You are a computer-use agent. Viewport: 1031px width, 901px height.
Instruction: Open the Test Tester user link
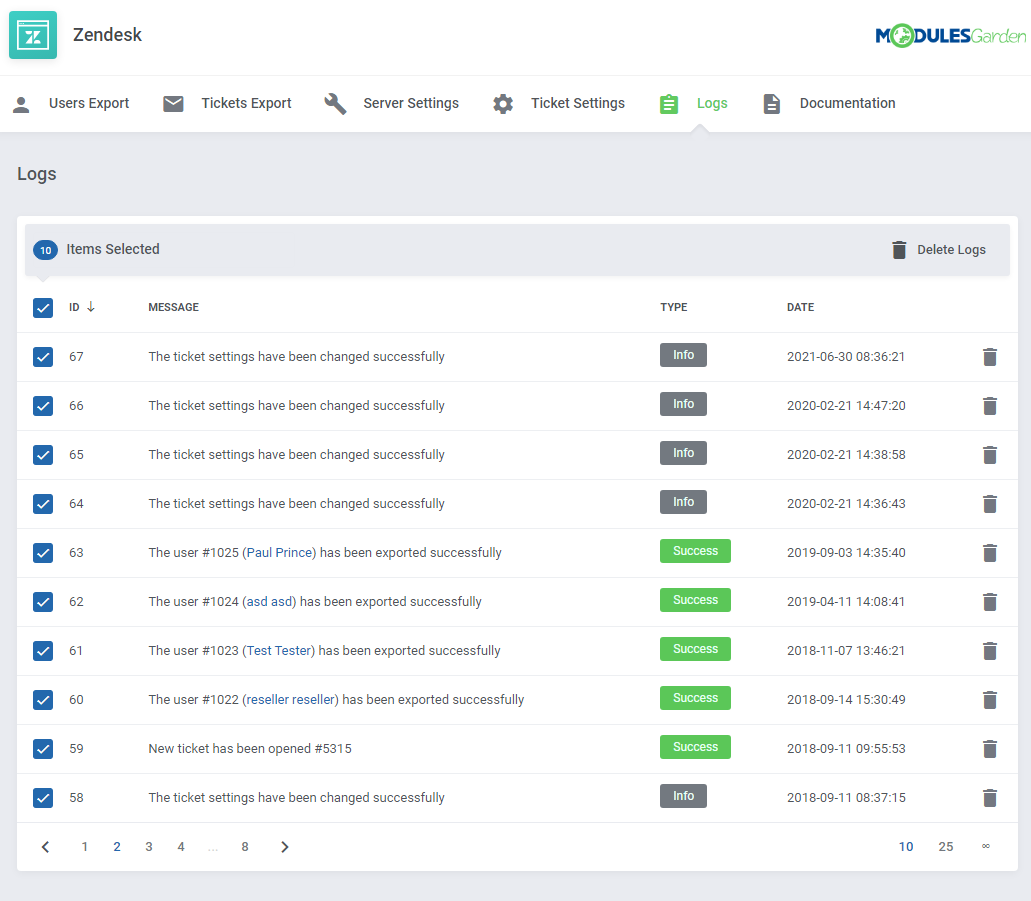(279, 650)
